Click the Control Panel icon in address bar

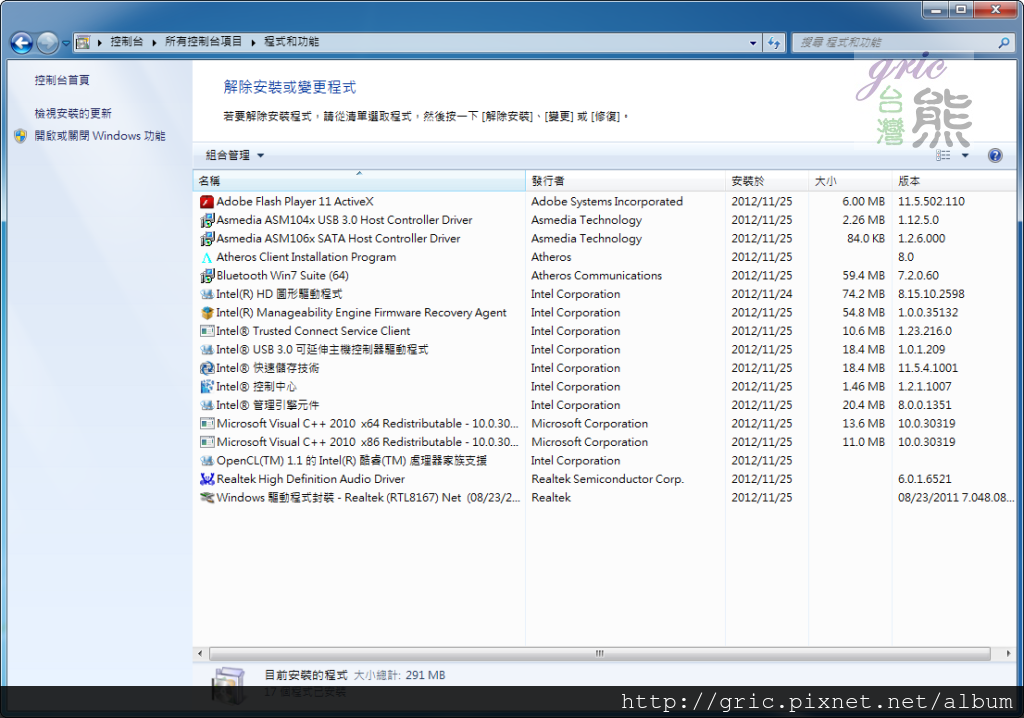(83, 42)
